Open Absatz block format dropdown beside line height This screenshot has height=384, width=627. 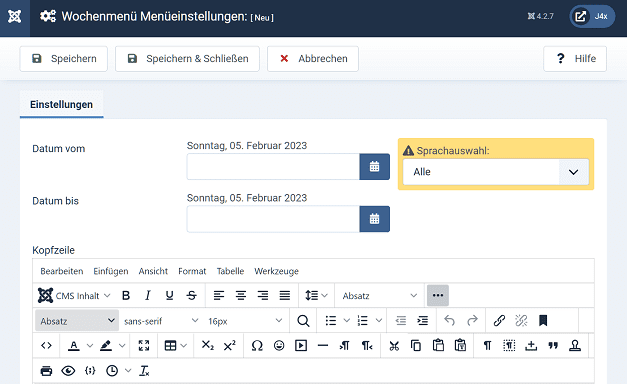click(x=379, y=296)
